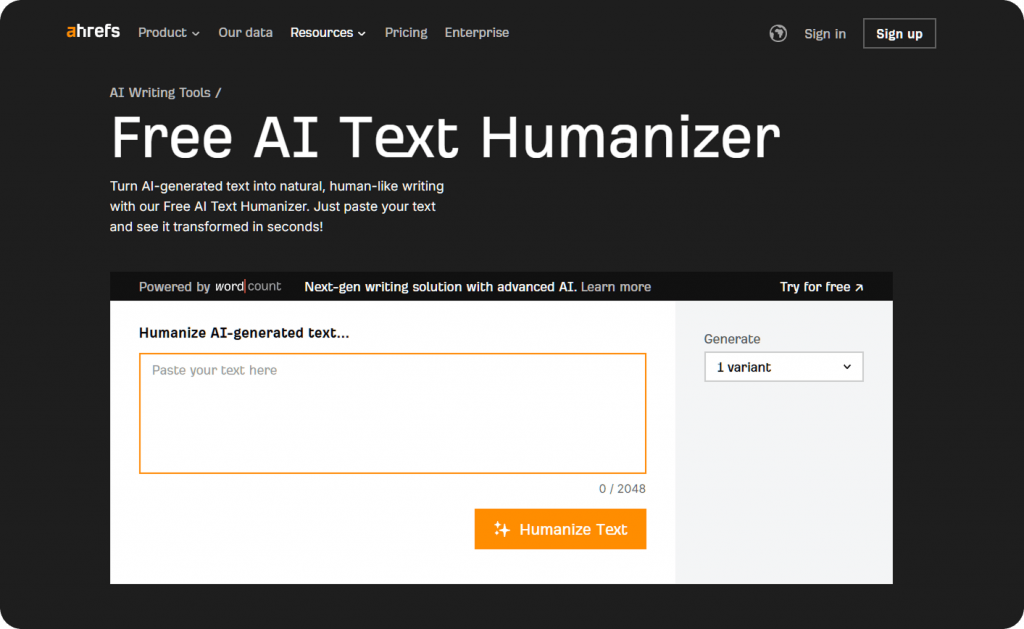Screen dimensions: 1024x629
Task: Click the 0 / 2048 character counter
Action: coord(622,489)
